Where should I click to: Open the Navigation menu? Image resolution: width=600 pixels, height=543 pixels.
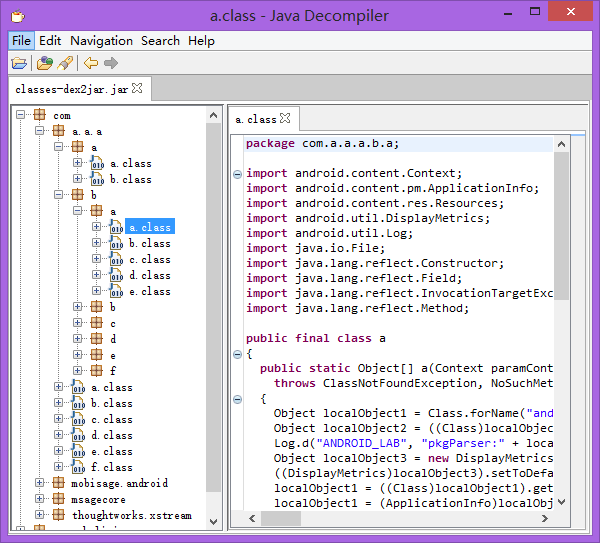[x=101, y=41]
